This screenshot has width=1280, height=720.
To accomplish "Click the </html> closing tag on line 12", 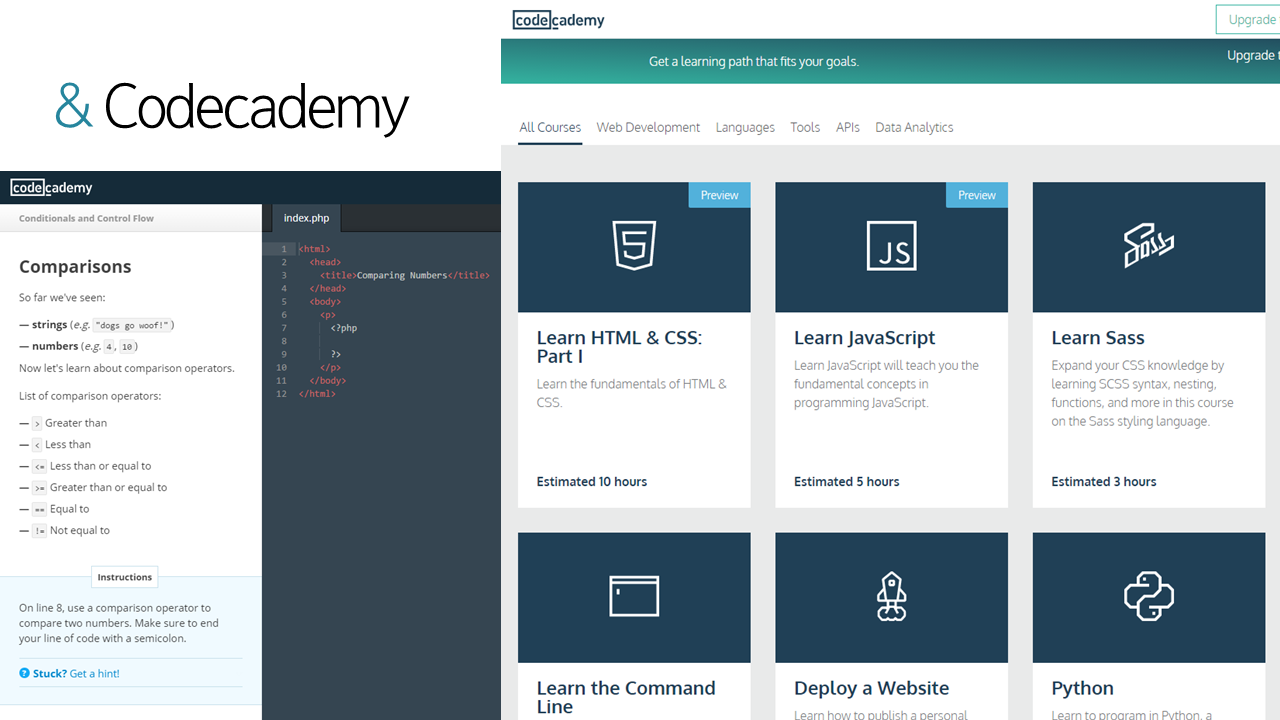I will click(317, 394).
